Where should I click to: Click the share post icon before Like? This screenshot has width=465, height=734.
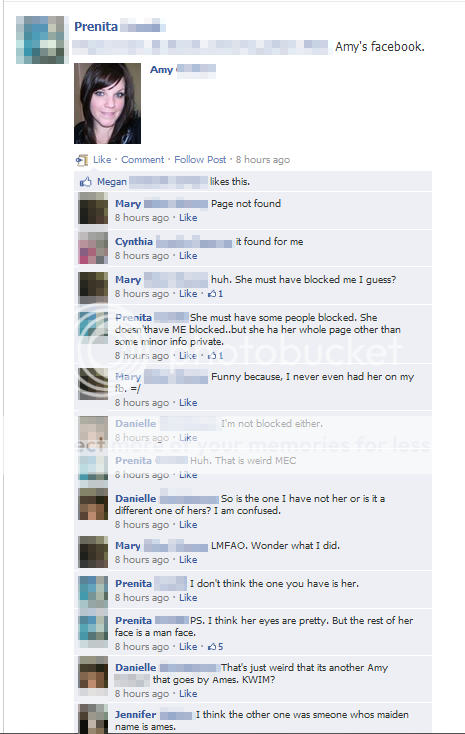pyautogui.click(x=81, y=160)
